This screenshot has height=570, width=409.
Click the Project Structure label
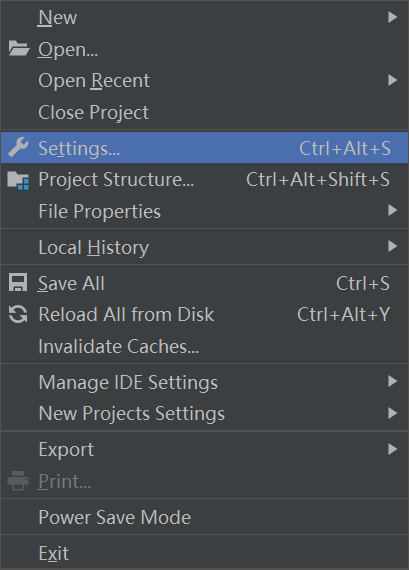pyautogui.click(x=116, y=180)
